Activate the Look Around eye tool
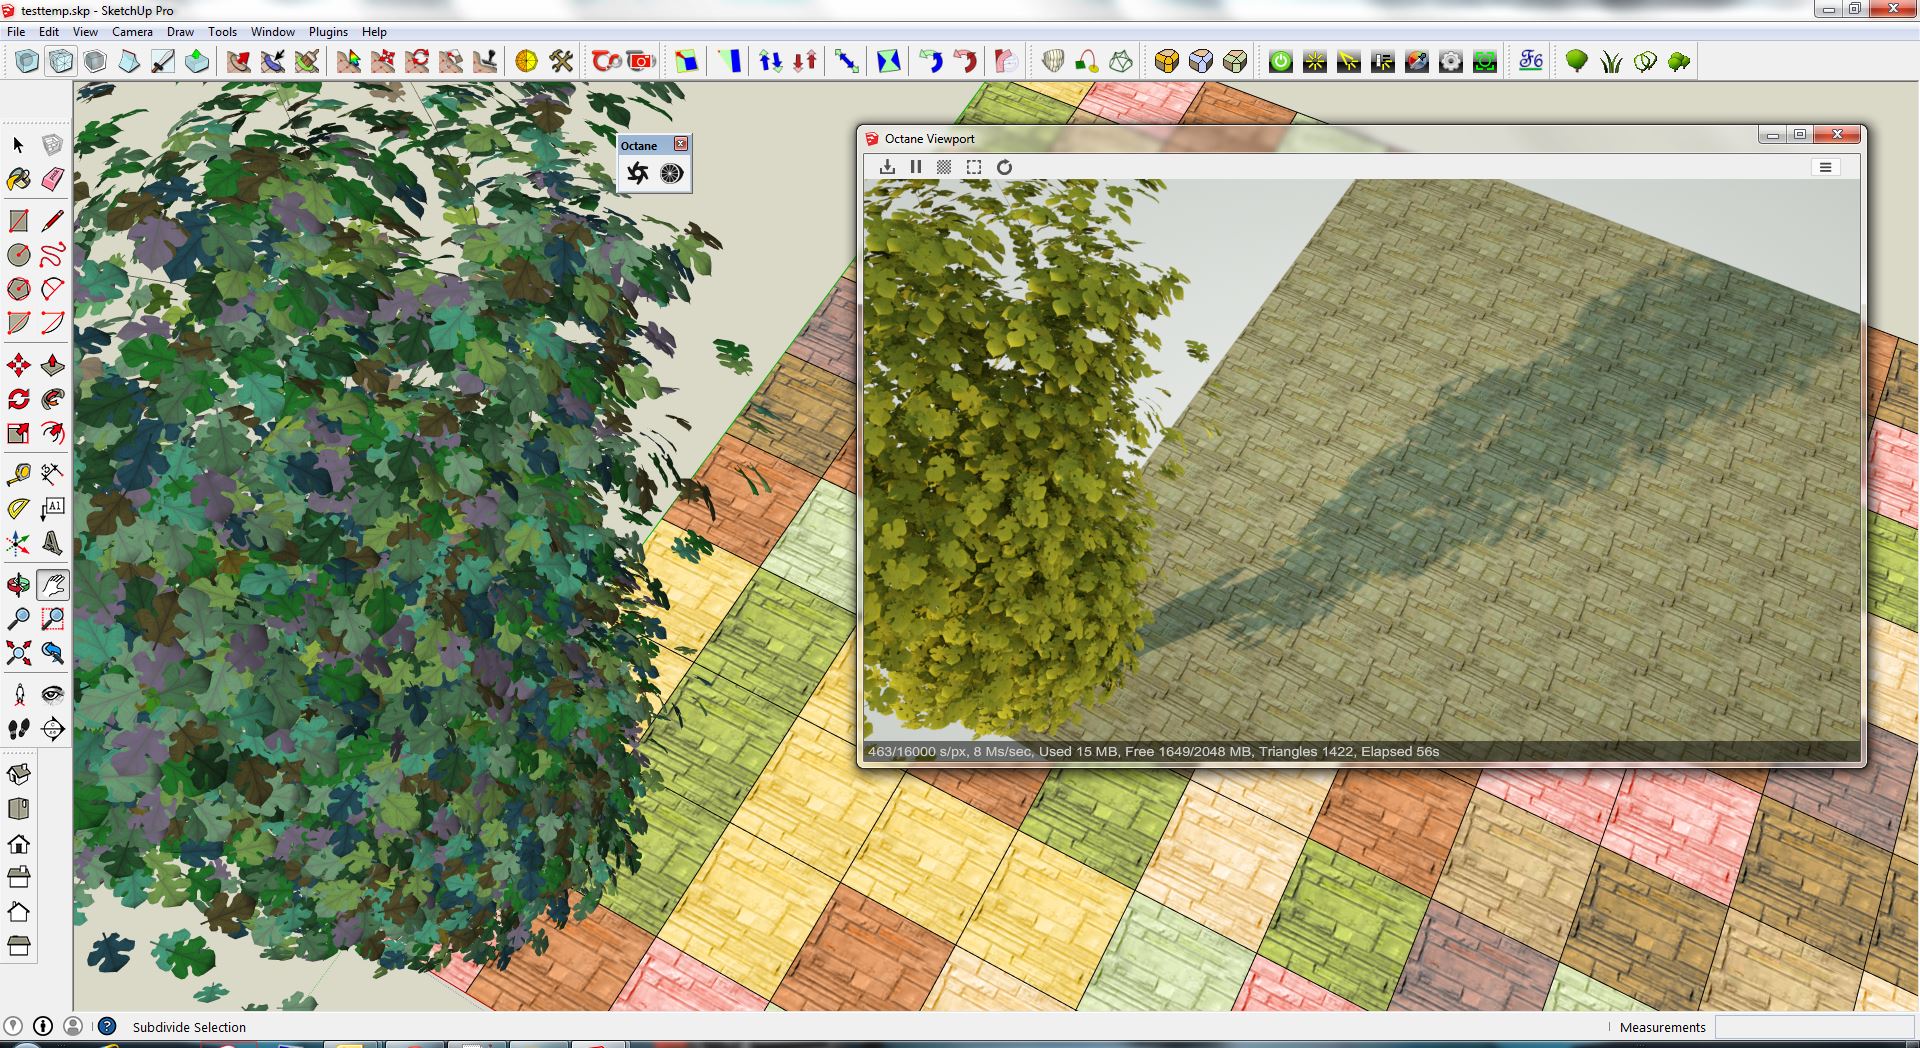 pos(52,695)
